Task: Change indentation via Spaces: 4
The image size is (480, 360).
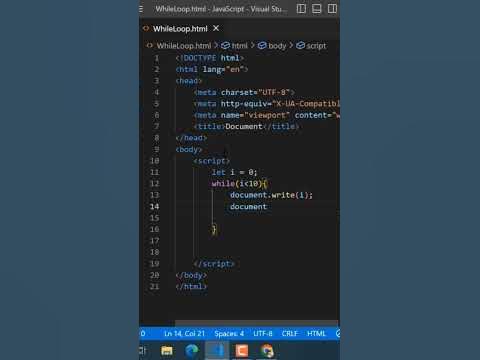Action: (x=229, y=334)
